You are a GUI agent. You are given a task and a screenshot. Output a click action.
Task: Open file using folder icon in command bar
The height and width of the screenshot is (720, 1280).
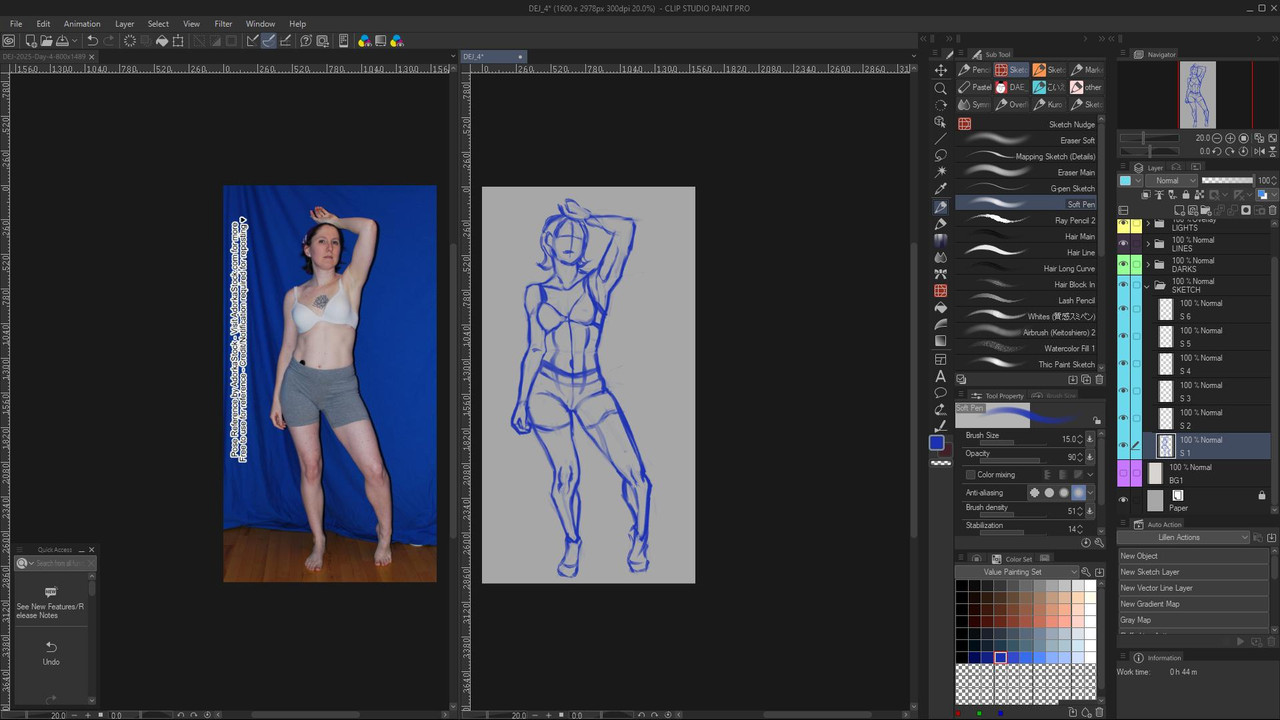point(46,41)
